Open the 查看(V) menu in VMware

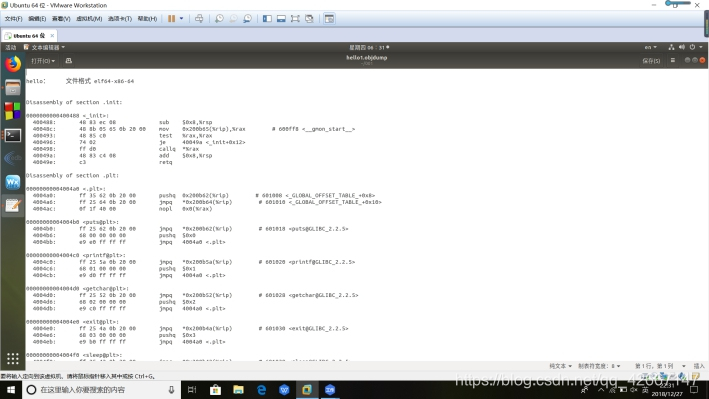[61, 19]
